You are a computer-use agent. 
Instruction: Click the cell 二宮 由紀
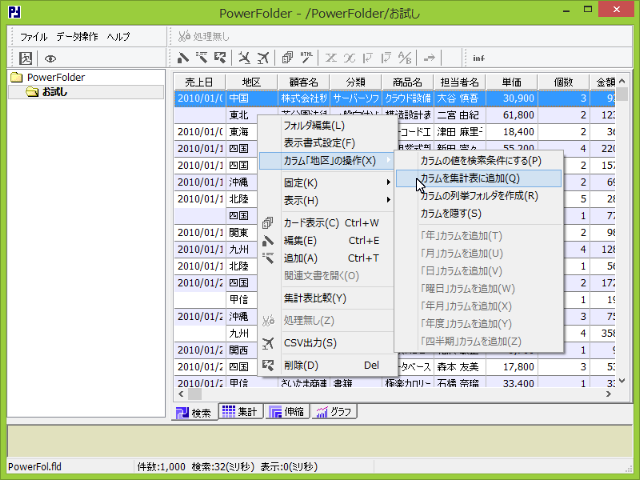coord(460,115)
